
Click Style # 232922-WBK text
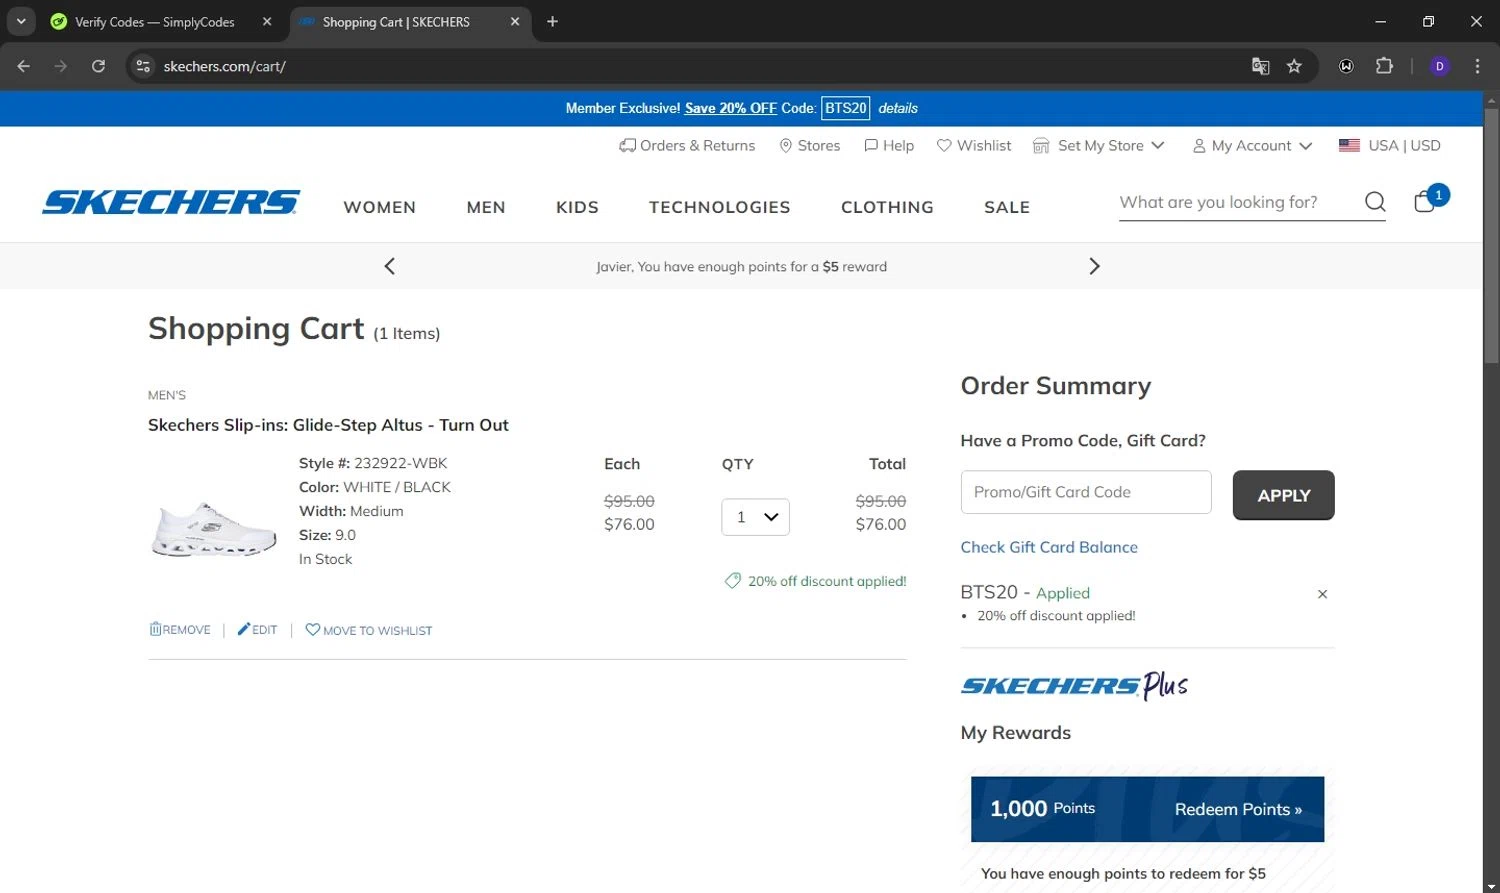click(373, 463)
